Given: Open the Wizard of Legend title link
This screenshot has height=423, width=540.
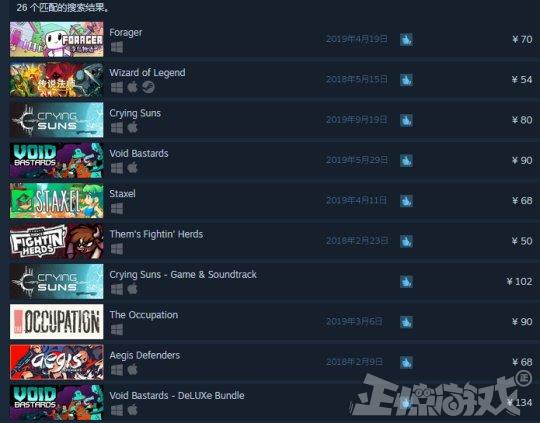Looking at the screenshot, I should point(147,73).
